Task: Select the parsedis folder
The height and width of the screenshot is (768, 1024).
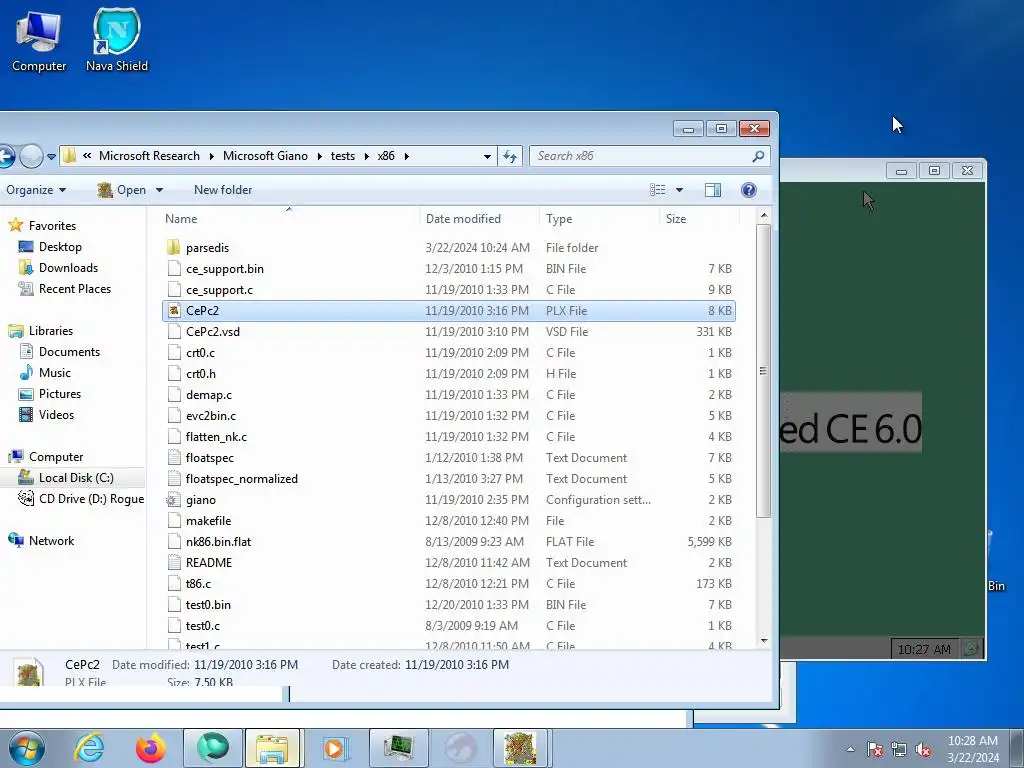Action: [207, 248]
